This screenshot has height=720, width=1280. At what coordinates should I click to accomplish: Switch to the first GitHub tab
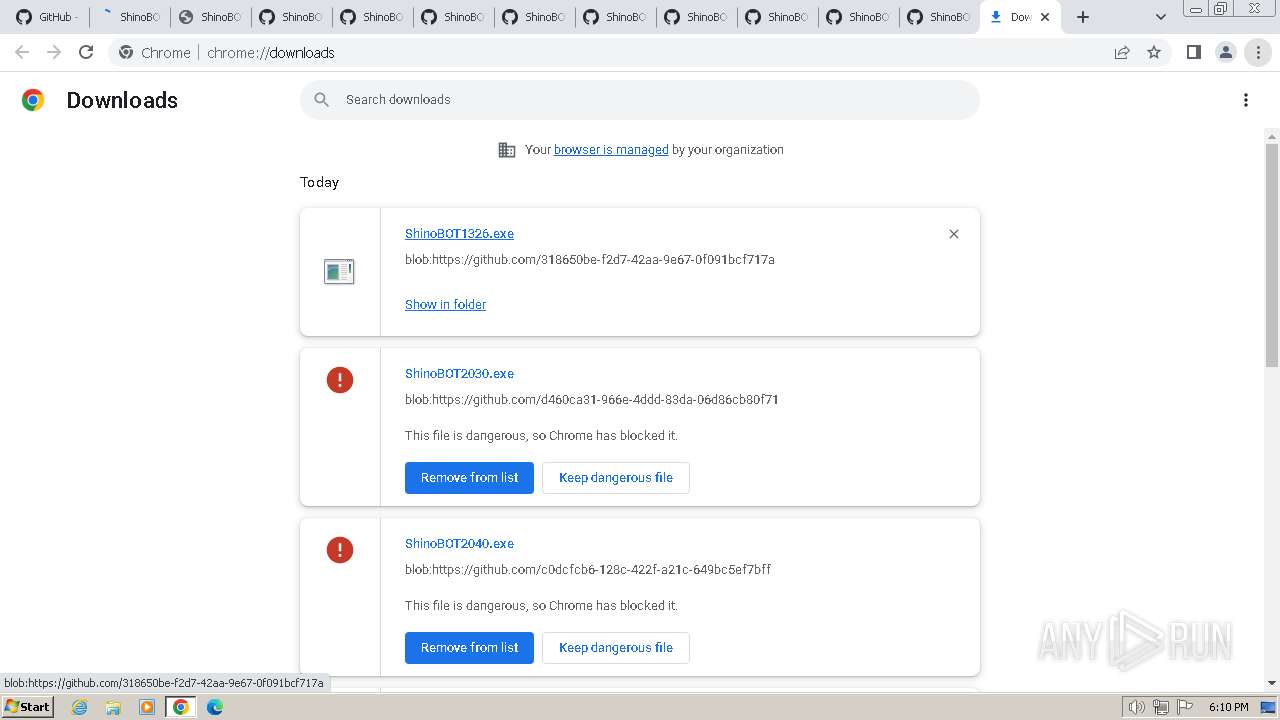46,17
